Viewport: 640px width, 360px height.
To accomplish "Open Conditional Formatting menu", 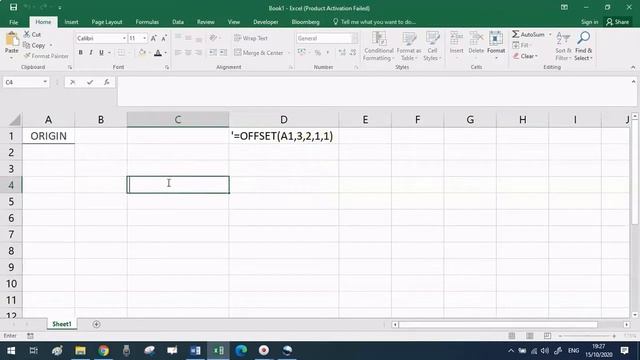I will pos(379,46).
